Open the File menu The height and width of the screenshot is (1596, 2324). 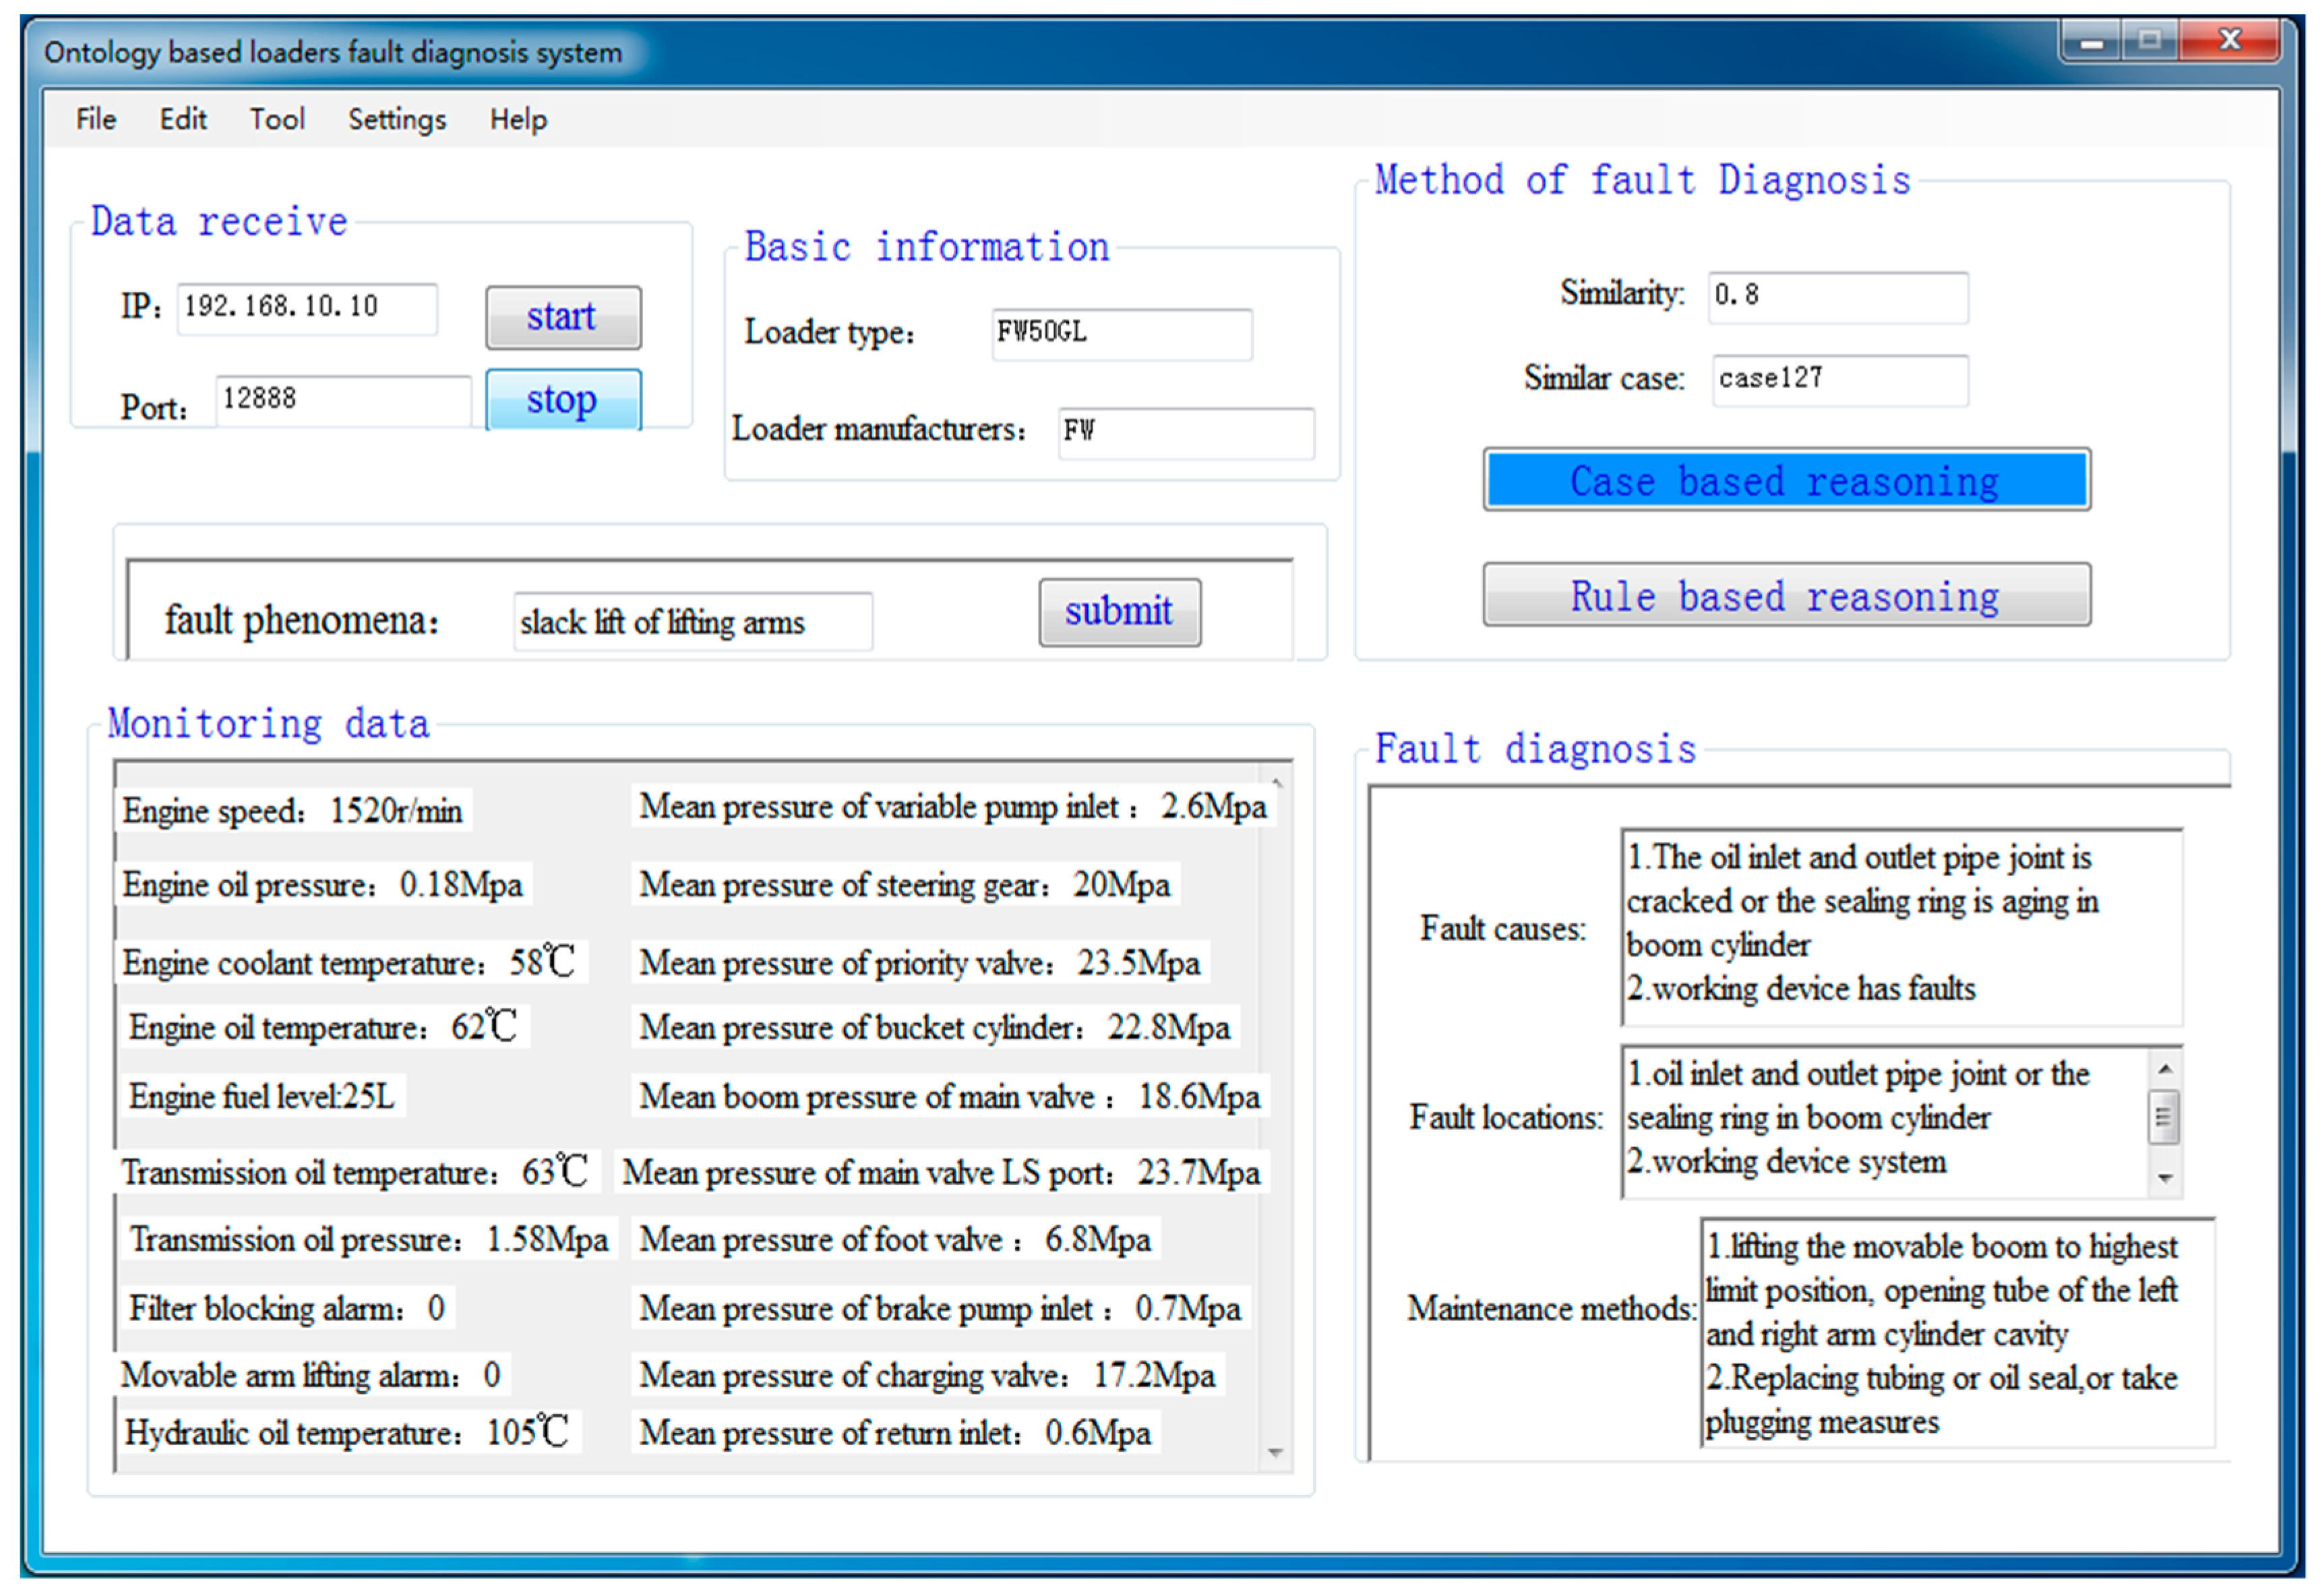96,119
